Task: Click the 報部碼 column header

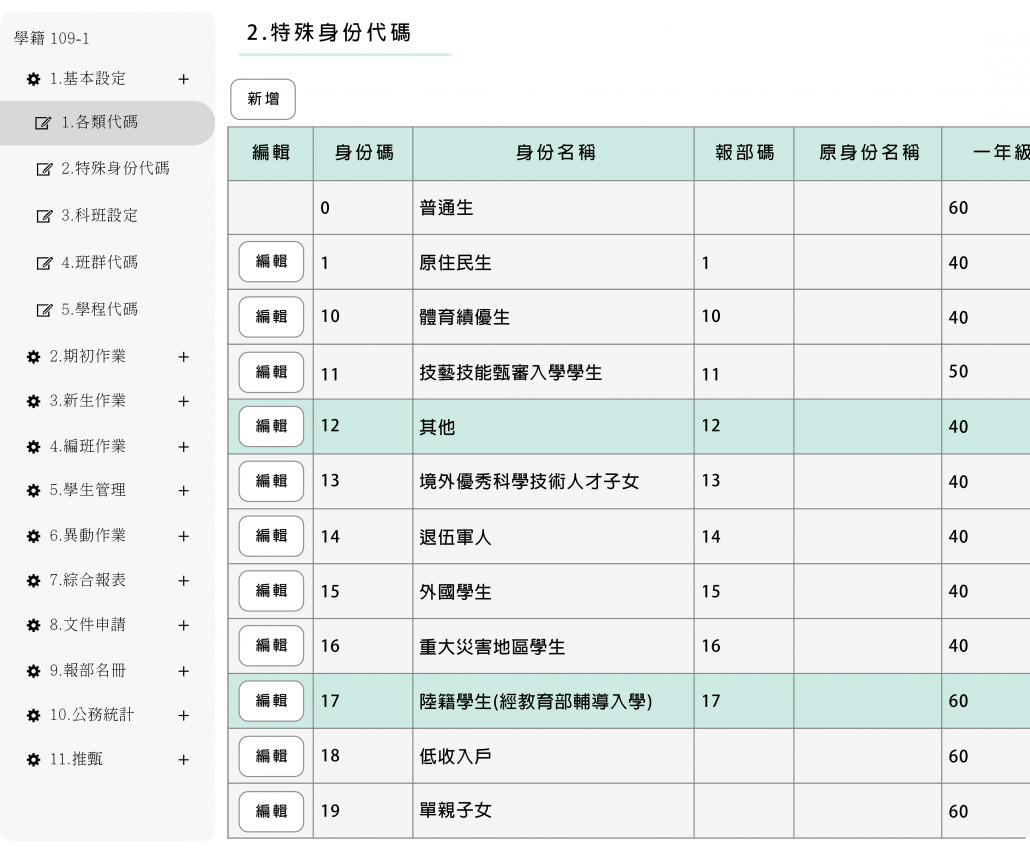Action: click(744, 154)
